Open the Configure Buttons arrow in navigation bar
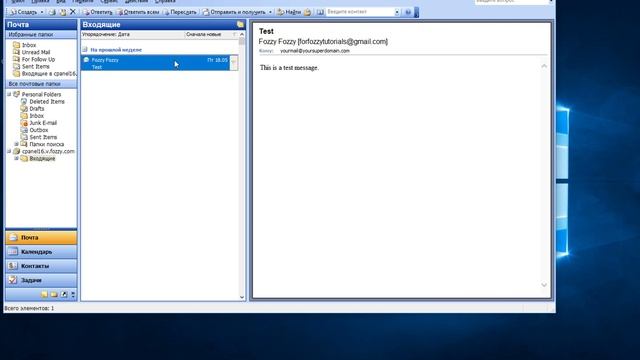The height and width of the screenshot is (360, 640). tap(73, 294)
